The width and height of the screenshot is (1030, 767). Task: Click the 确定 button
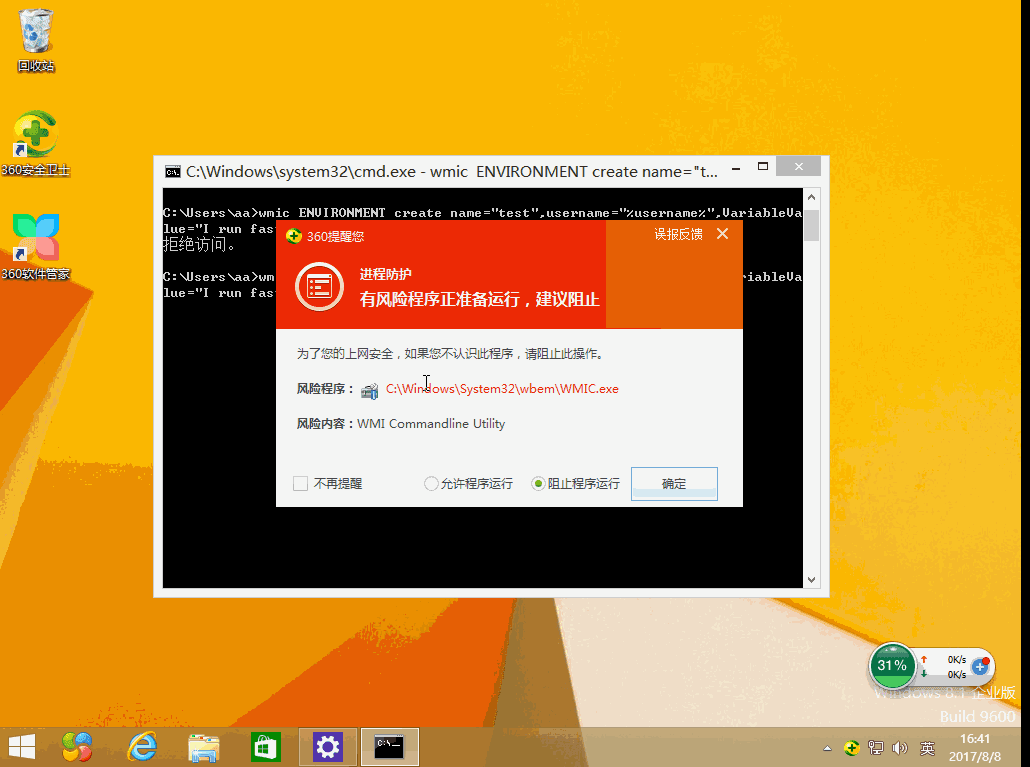tap(674, 484)
